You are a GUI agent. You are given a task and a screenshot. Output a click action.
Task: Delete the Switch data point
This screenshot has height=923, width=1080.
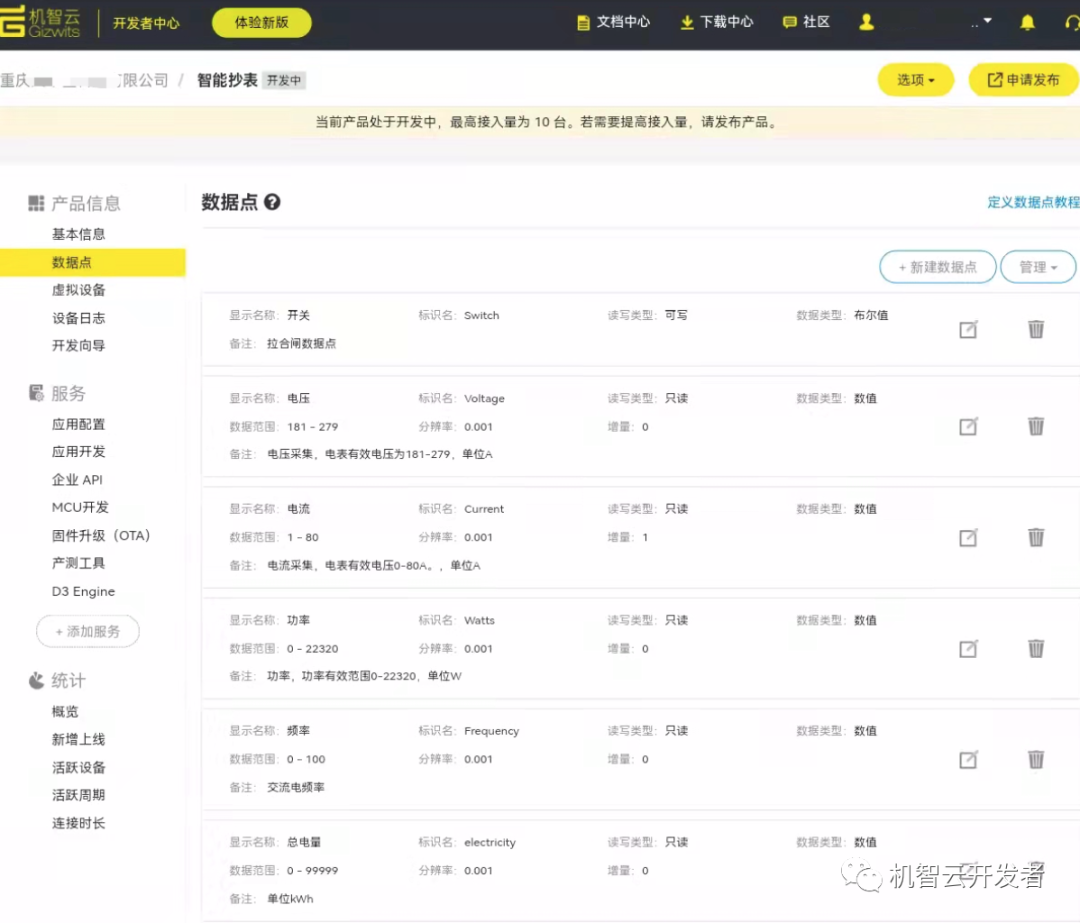(1036, 329)
